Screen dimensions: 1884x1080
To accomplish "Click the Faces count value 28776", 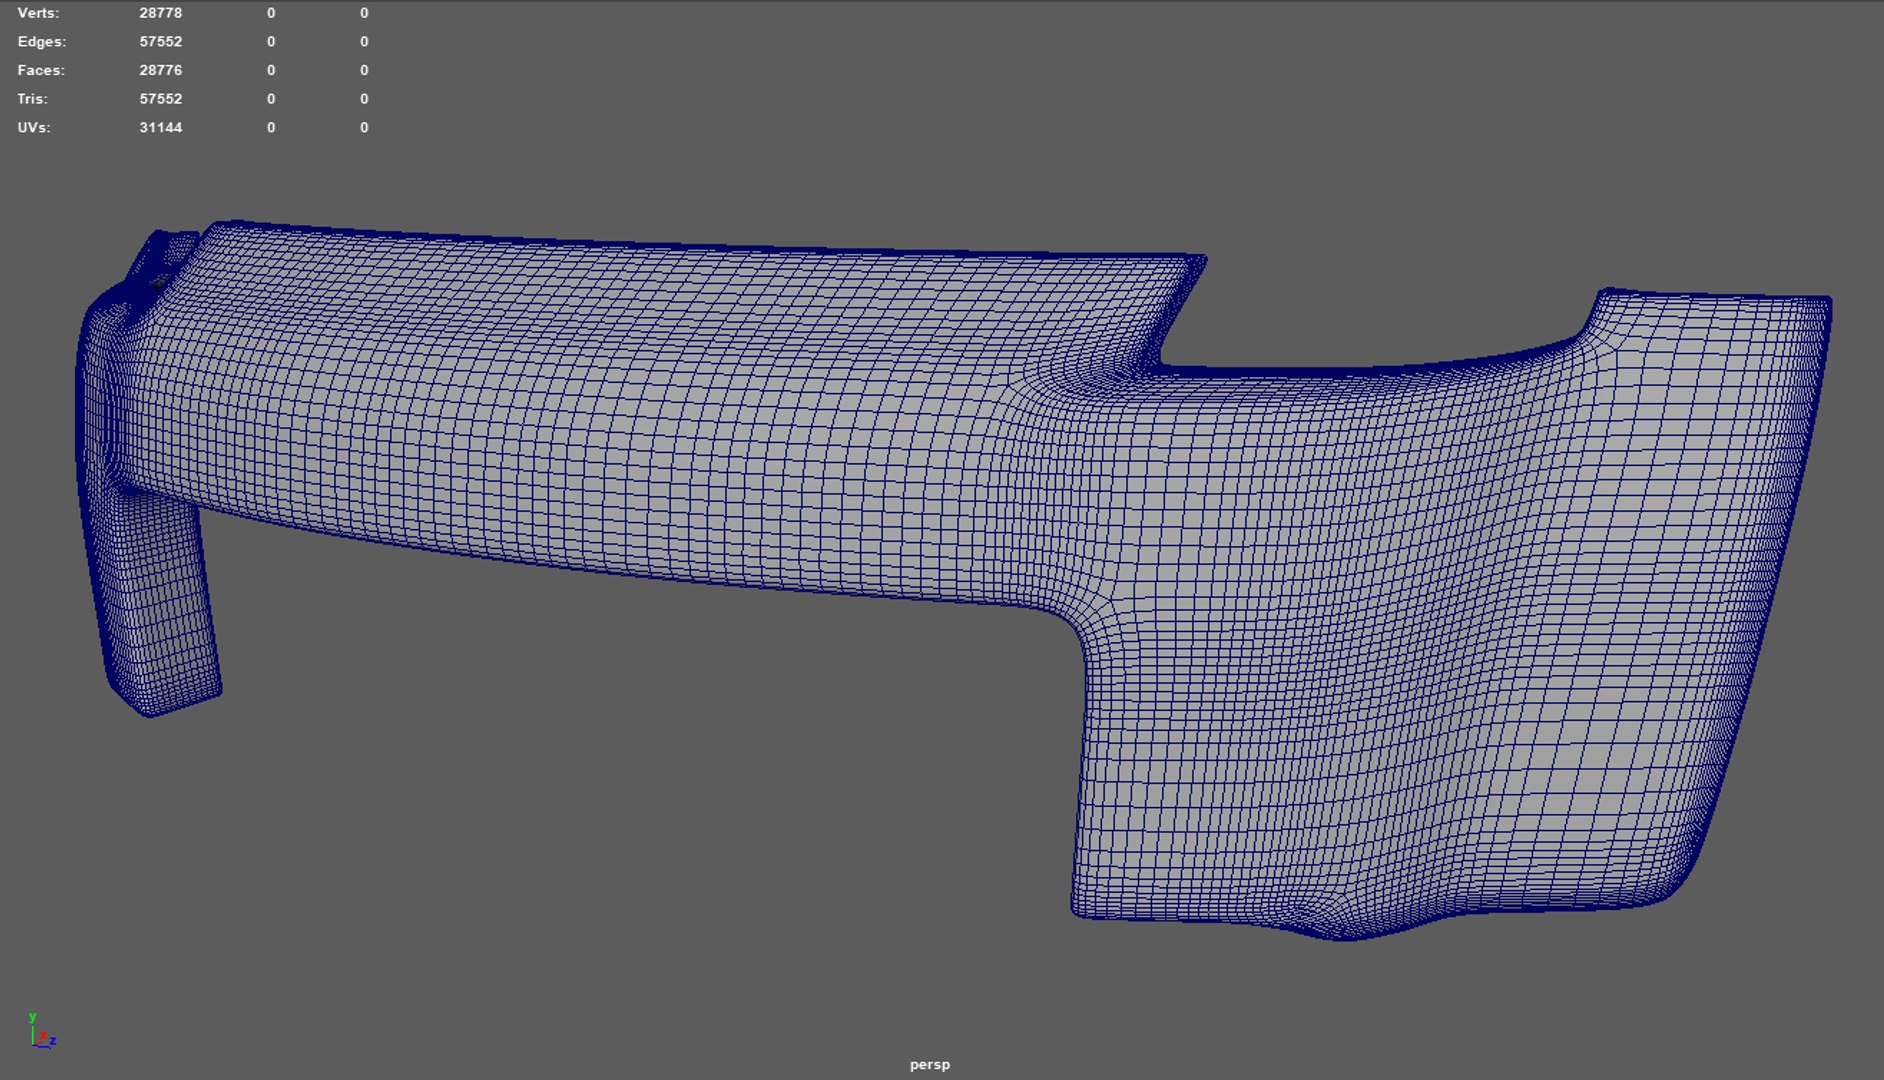I will (160, 70).
